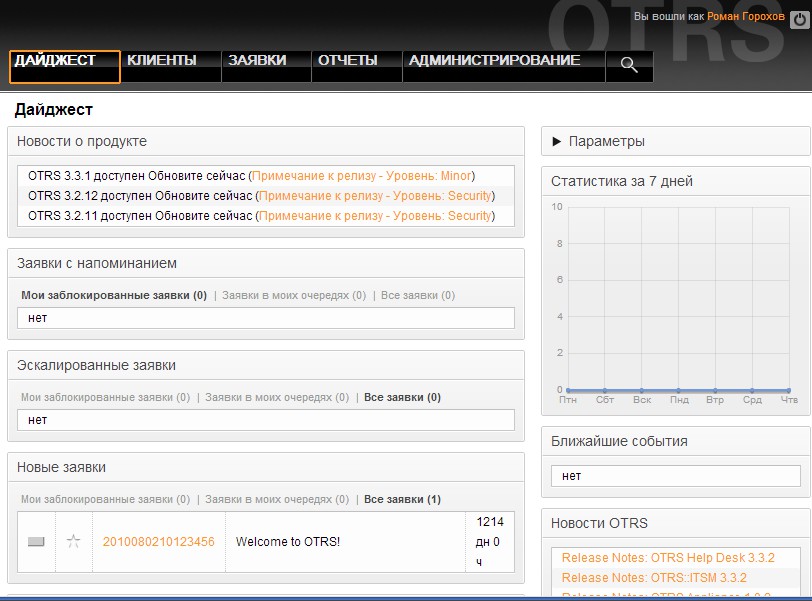Click the Welcome to OTRS! ticket title
The height and width of the screenshot is (601, 812).
tap(288, 541)
